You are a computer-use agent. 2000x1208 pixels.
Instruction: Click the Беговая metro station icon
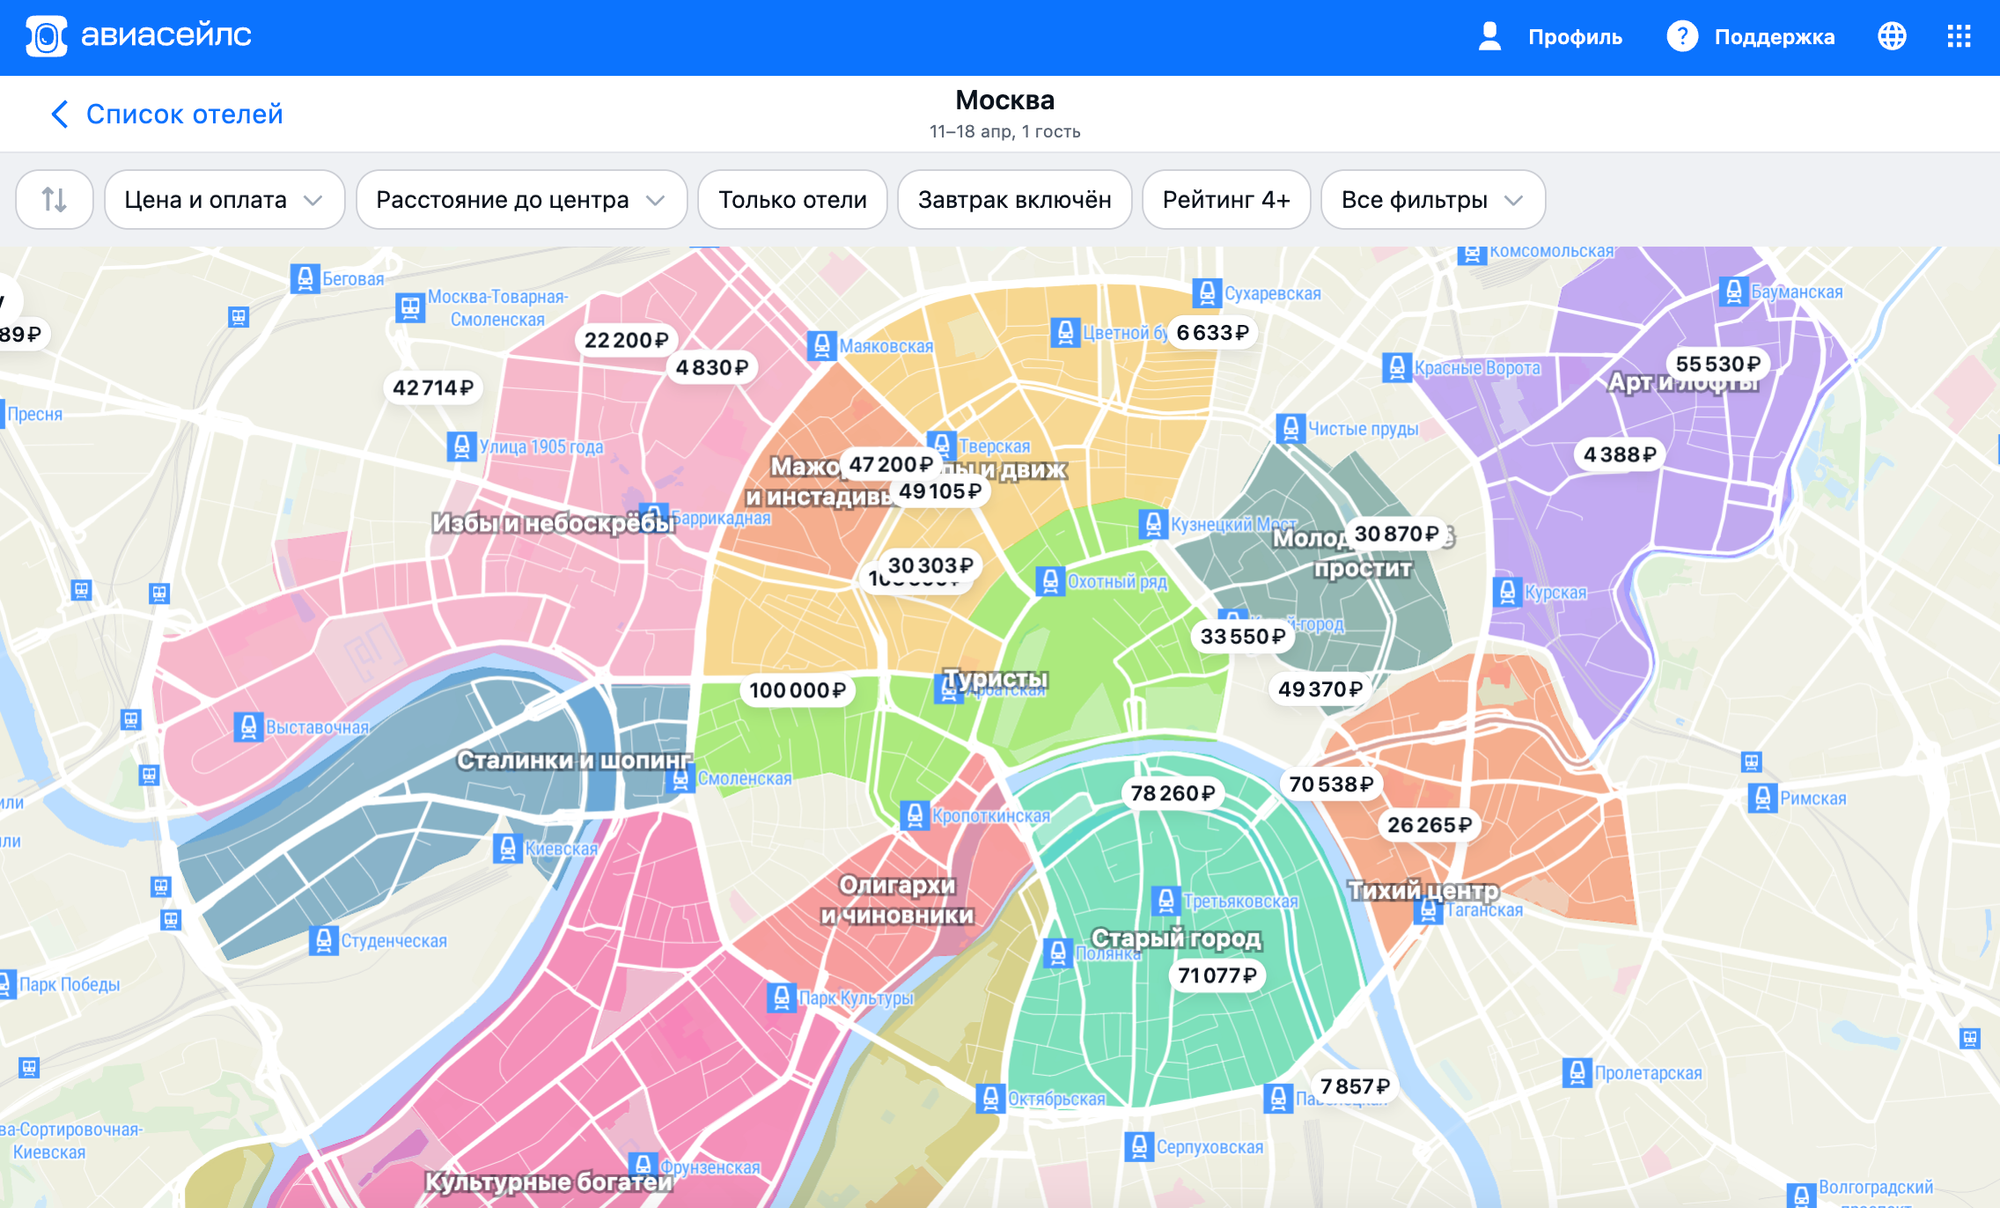pos(304,278)
